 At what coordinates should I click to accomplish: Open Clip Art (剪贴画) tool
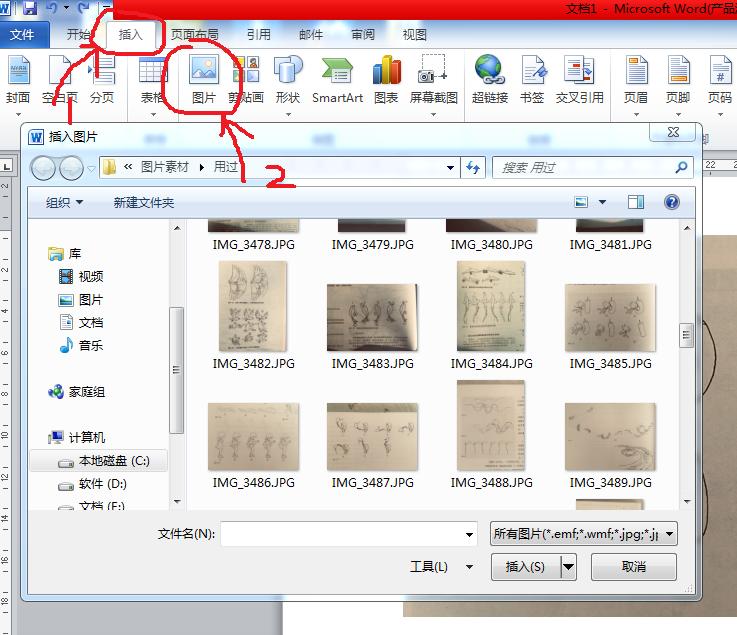(x=246, y=80)
